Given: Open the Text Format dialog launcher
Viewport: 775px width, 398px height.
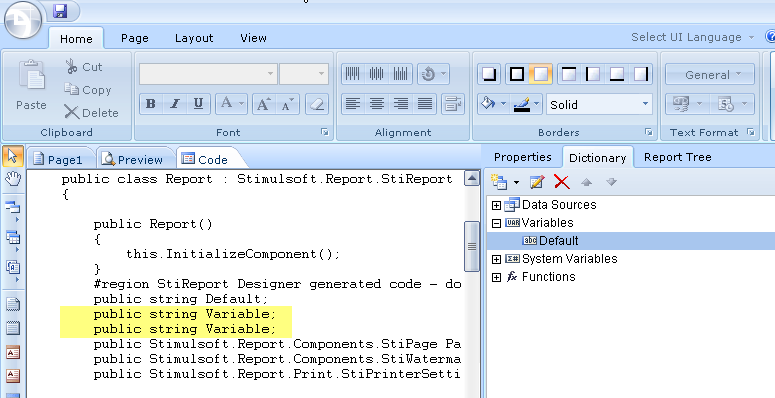Looking at the screenshot, I should coord(751,132).
